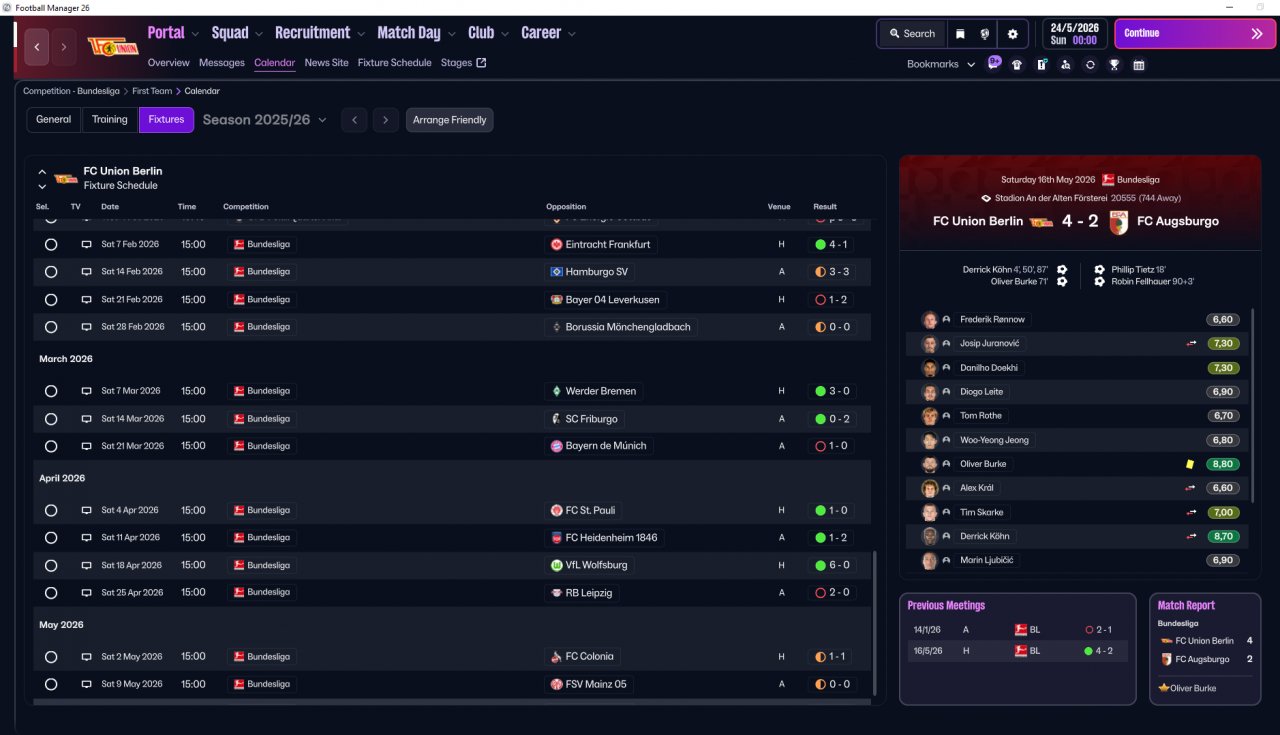Go back with the left arrow button
Screen dimensions: 1280x735
(37, 47)
